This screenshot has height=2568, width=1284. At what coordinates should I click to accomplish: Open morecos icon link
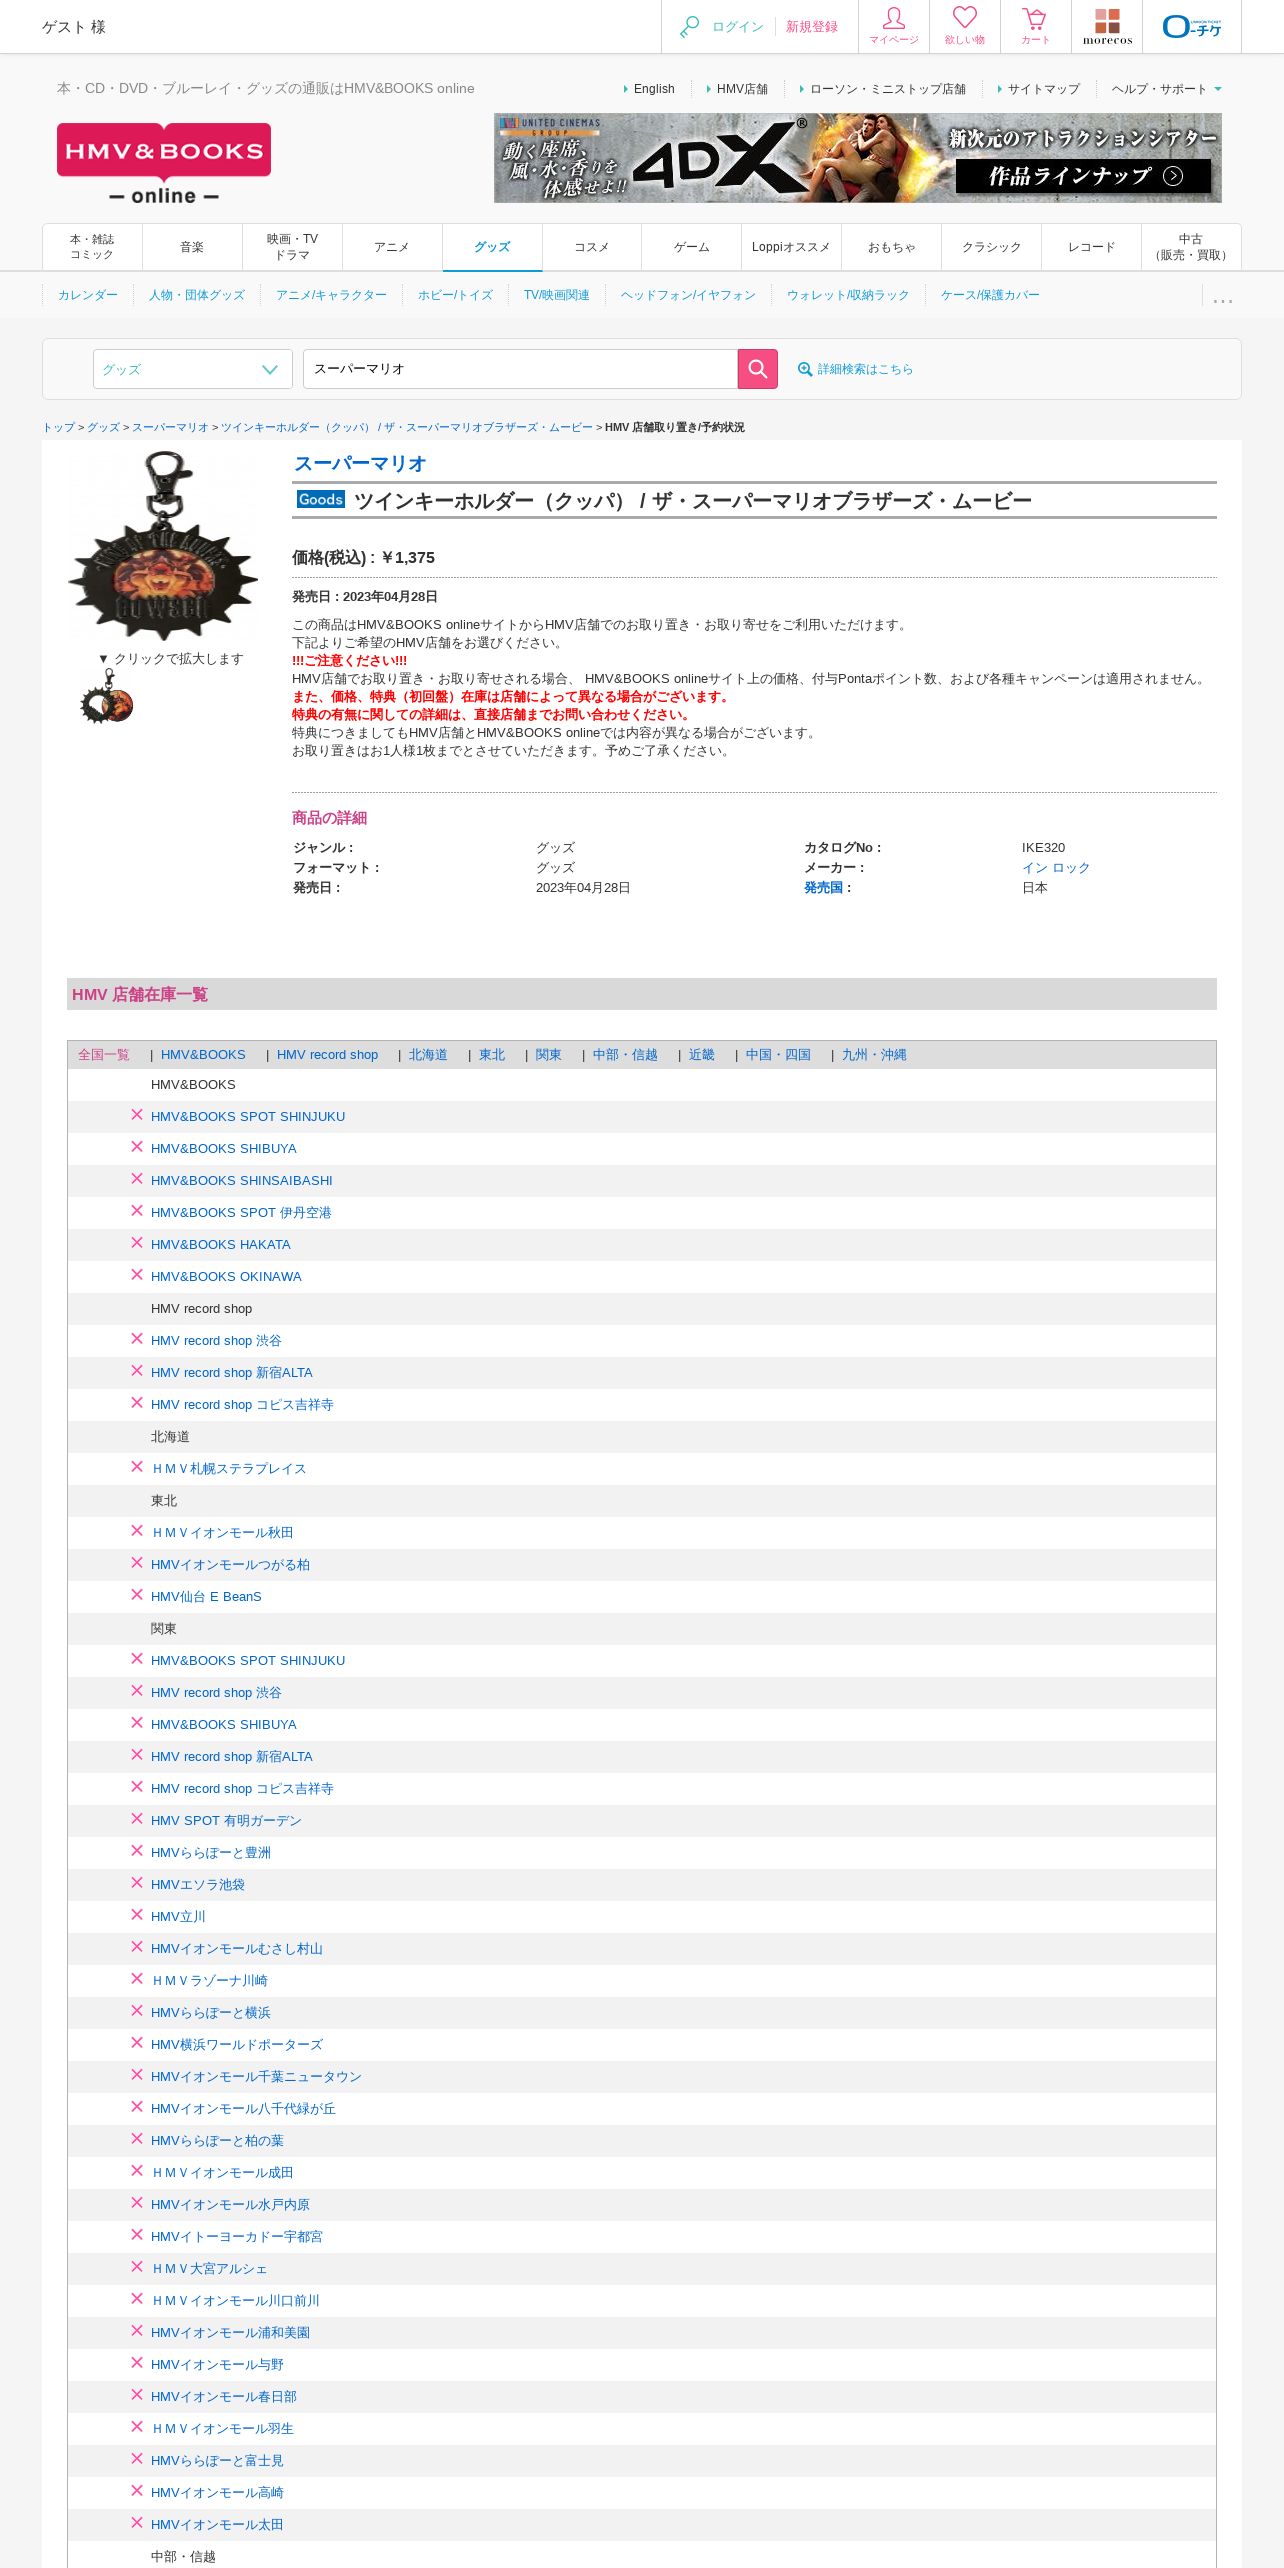tap(1107, 26)
